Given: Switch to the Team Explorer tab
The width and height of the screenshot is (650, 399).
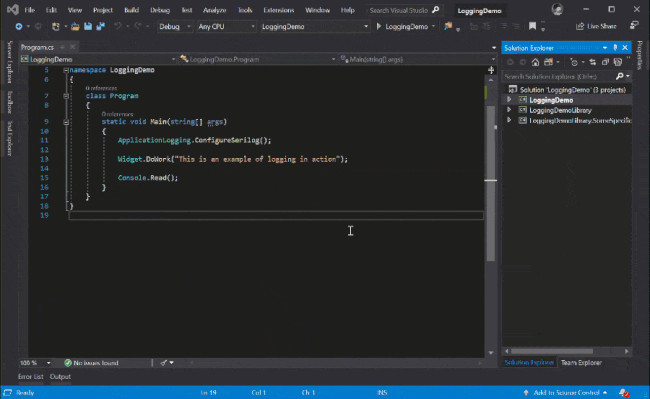Looking at the screenshot, I should click(581, 363).
